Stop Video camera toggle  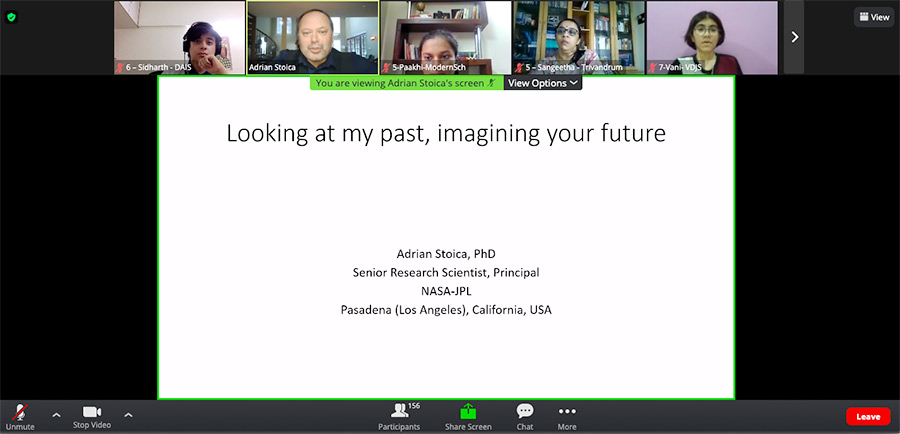(92, 415)
